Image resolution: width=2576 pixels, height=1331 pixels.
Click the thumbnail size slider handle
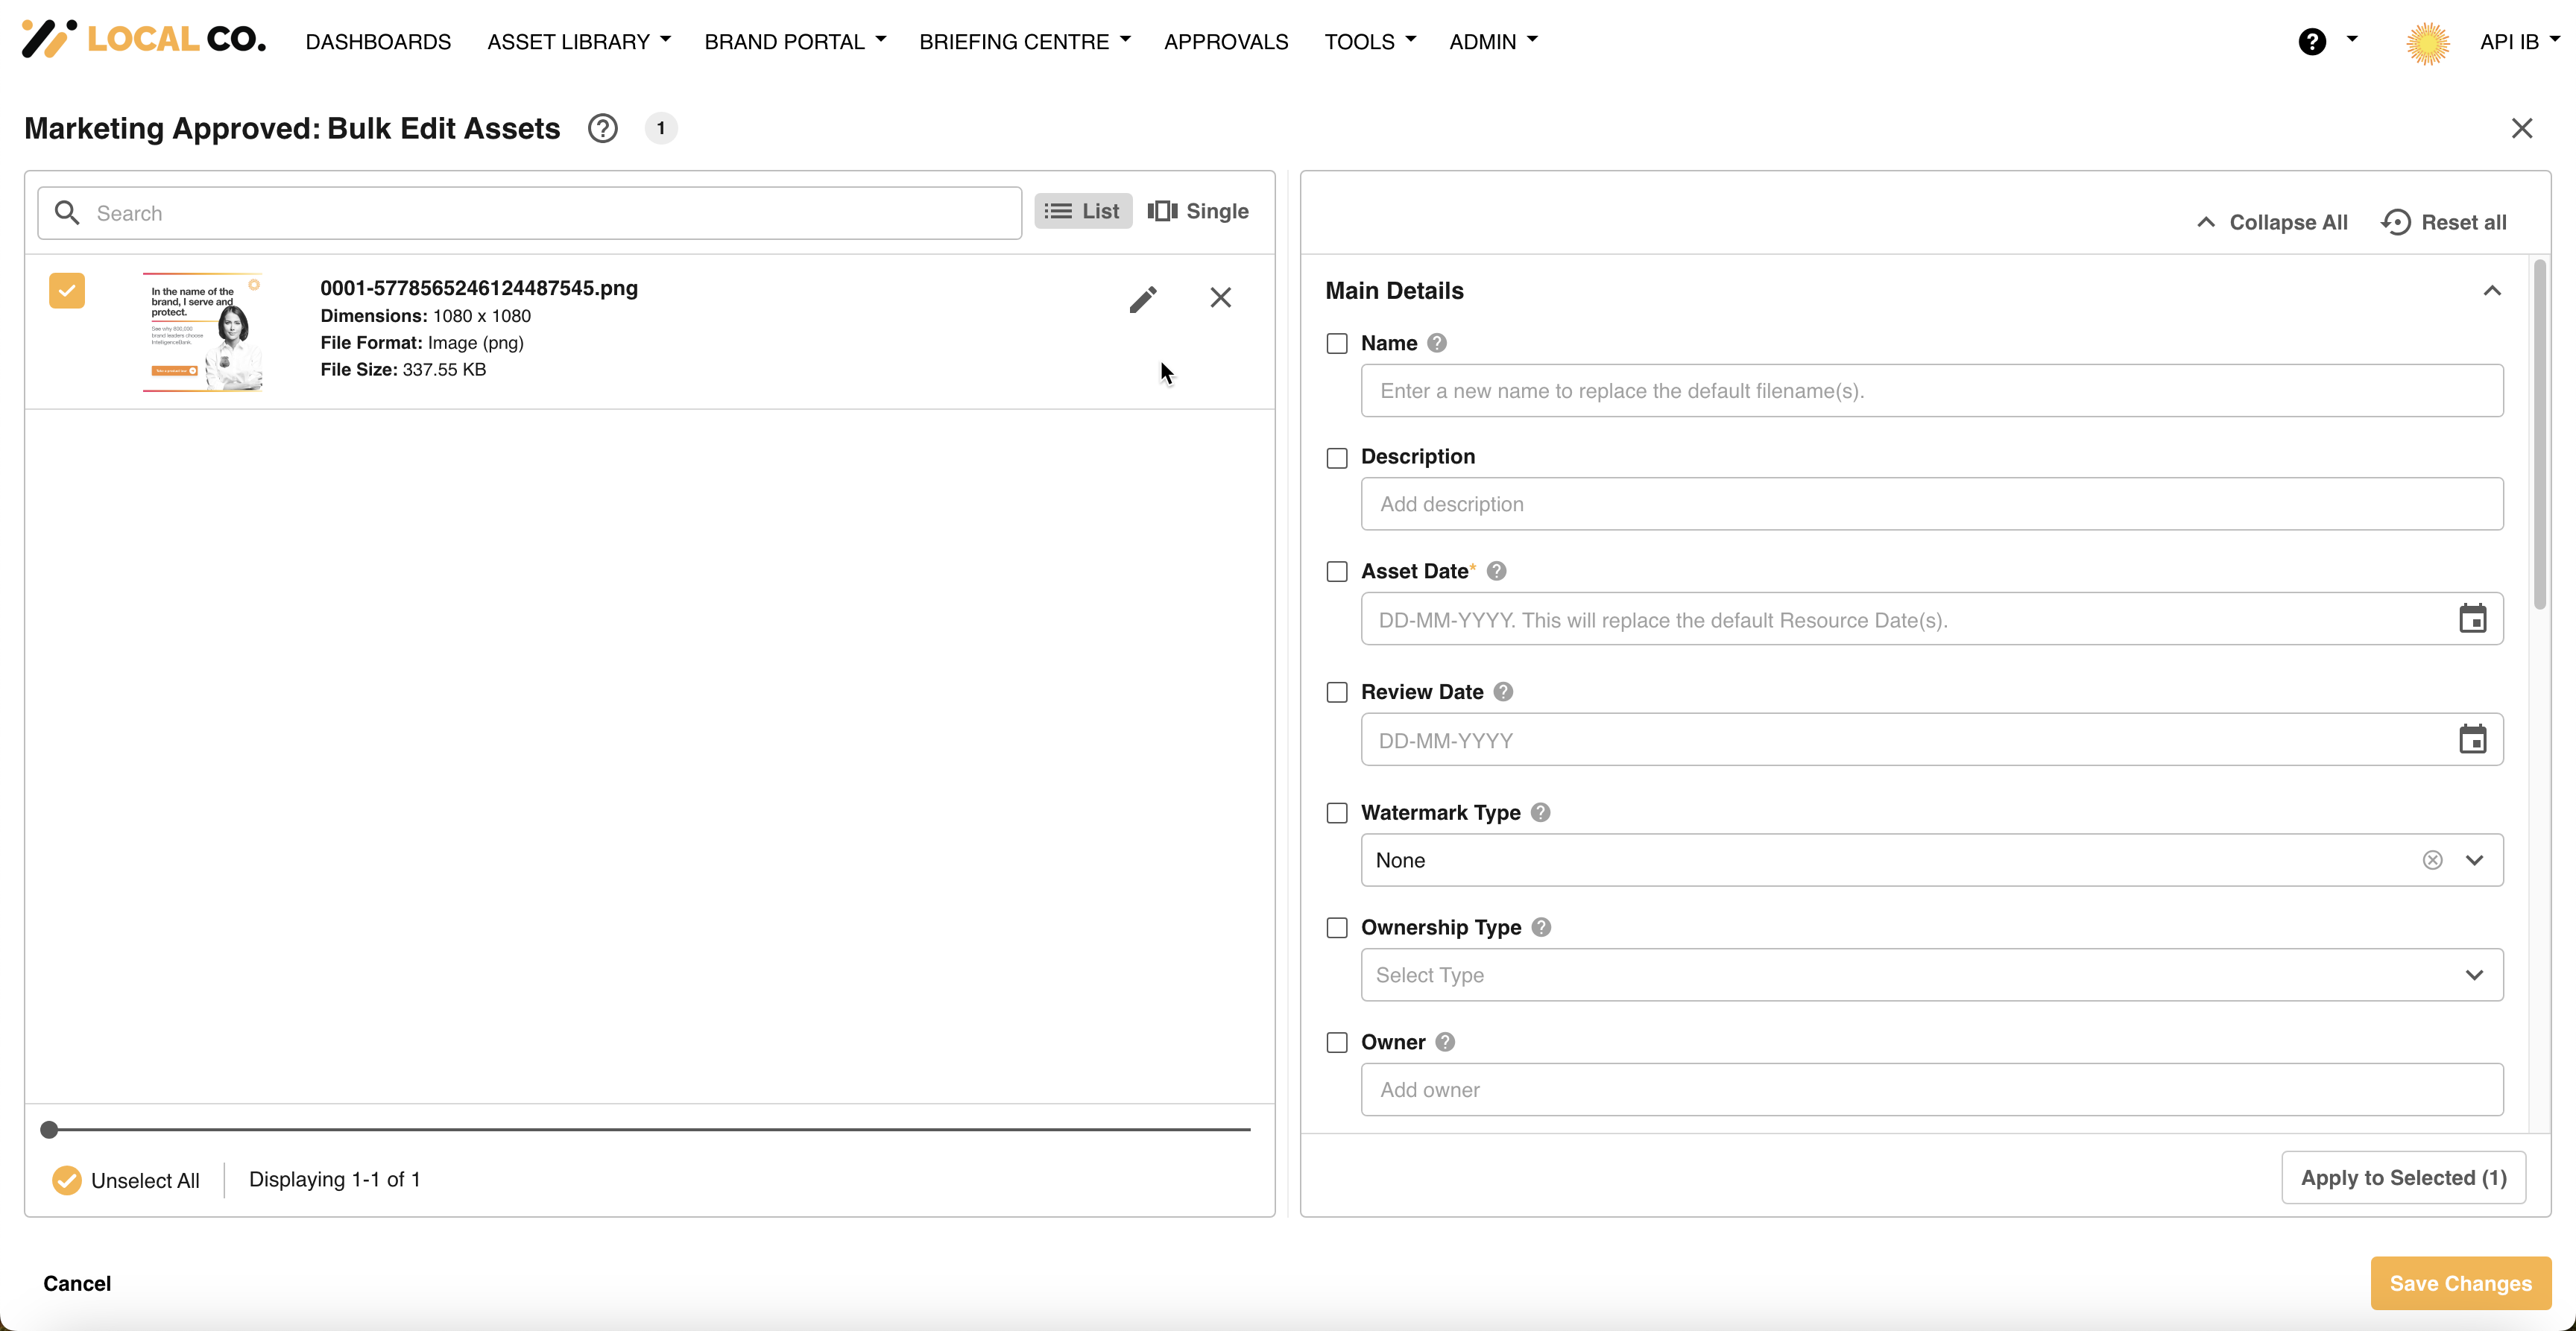49,1130
